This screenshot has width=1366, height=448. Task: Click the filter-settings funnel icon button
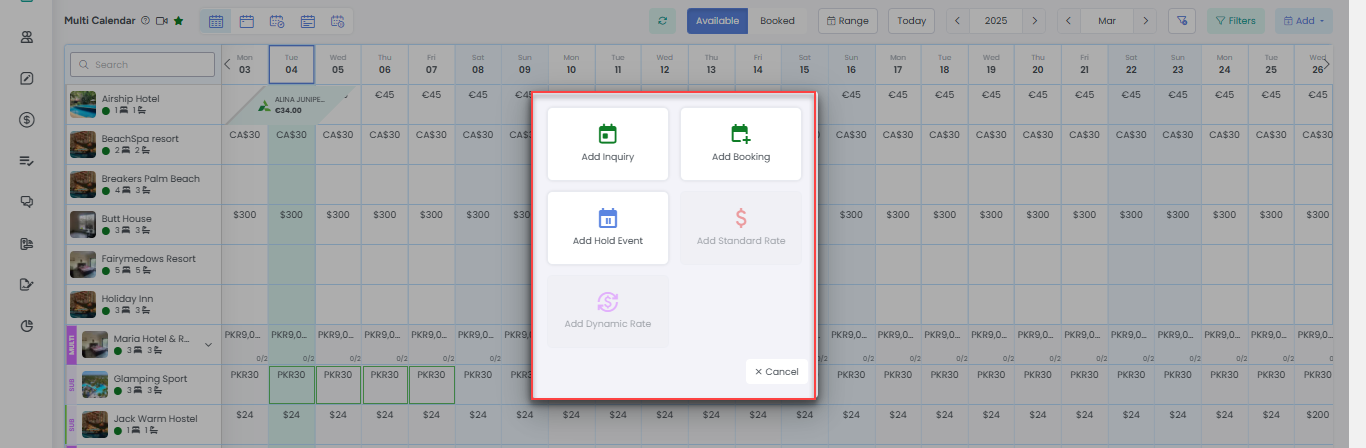click(x=1182, y=20)
